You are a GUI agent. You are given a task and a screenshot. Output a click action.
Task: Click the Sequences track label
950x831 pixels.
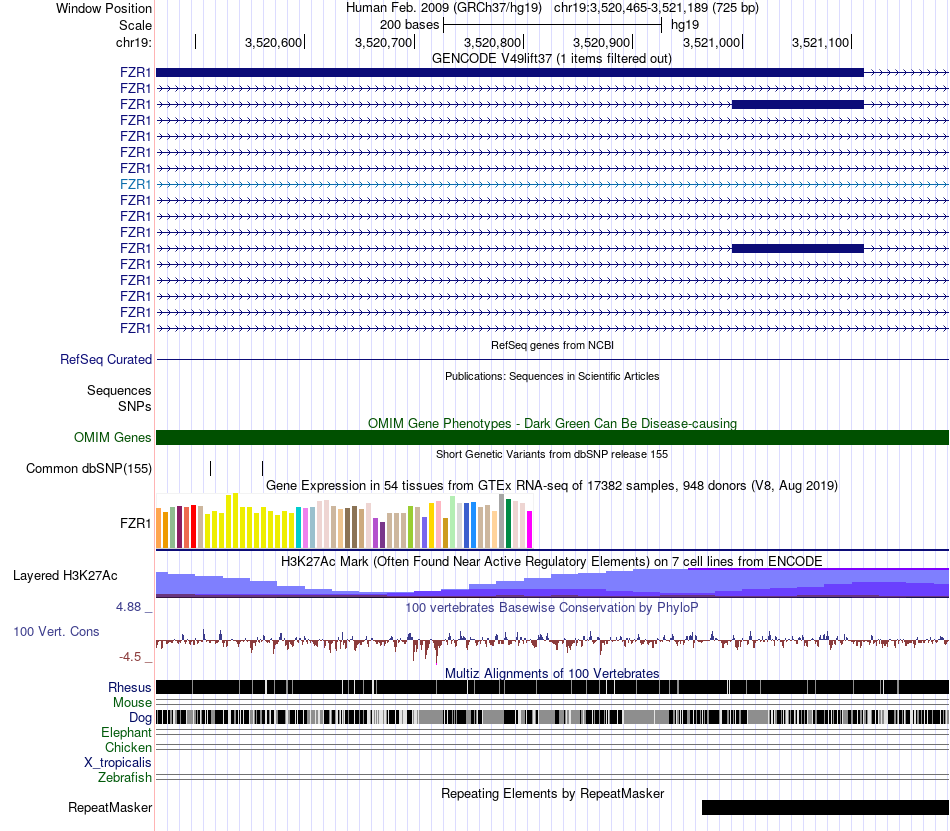click(x=119, y=391)
